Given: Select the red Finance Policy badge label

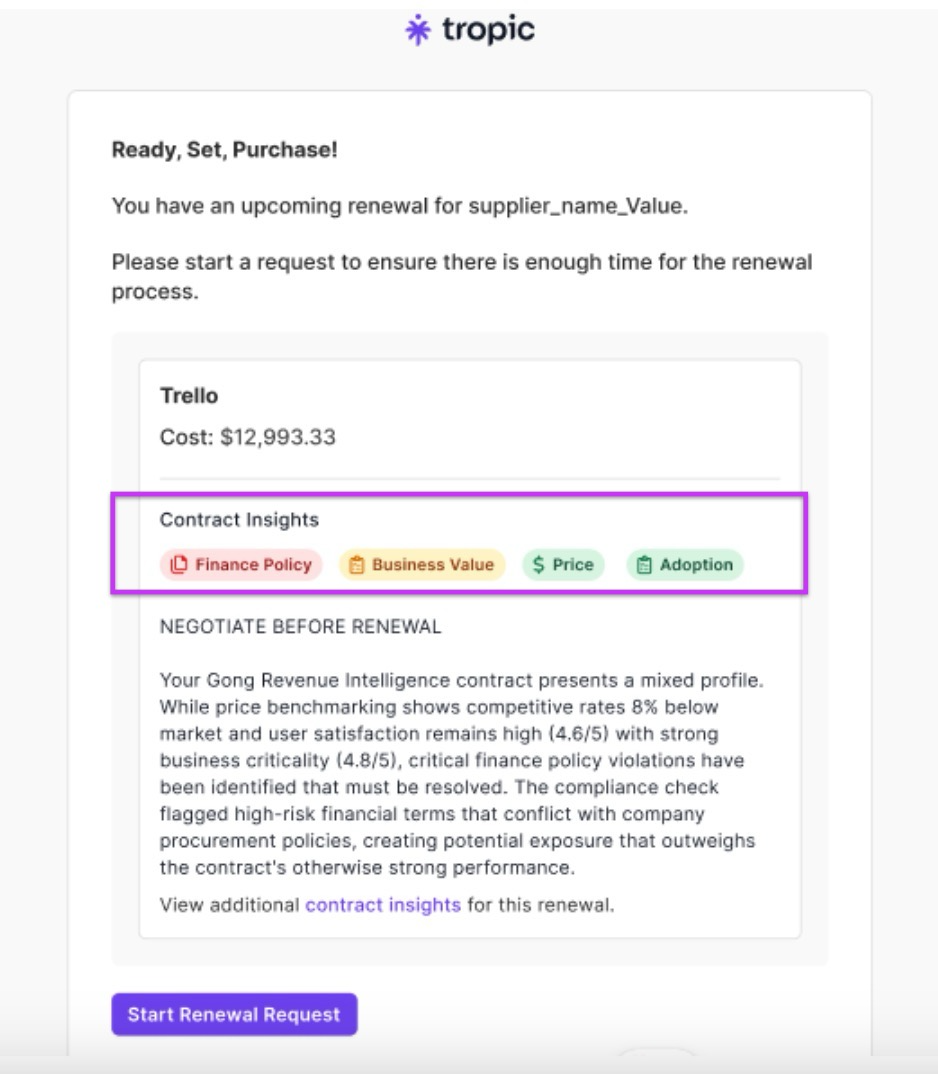Looking at the screenshot, I should click(253, 565).
